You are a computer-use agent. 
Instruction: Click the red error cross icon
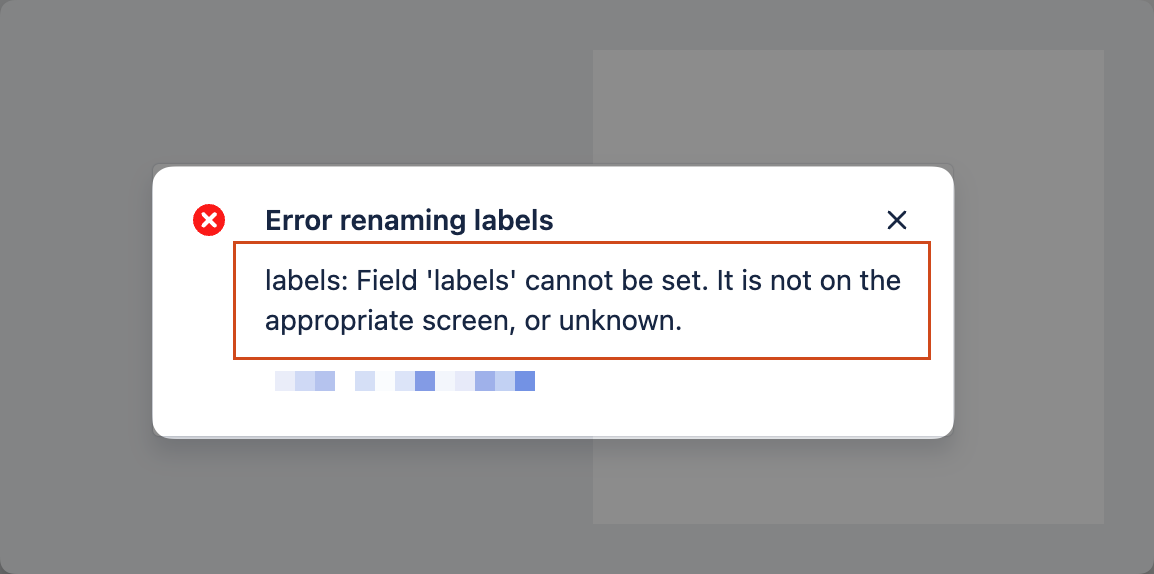(209, 220)
